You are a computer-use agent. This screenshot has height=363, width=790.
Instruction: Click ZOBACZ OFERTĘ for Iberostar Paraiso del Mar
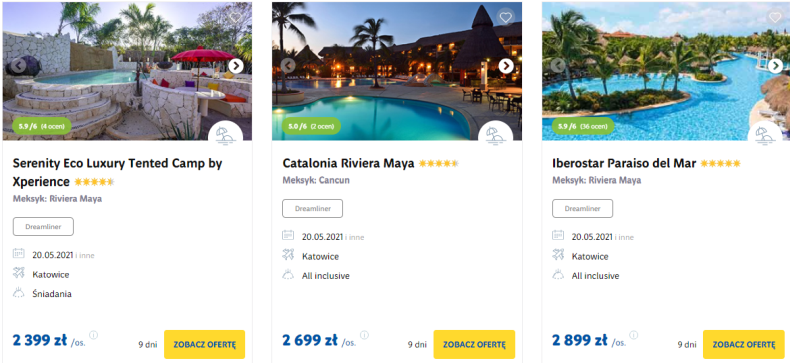[x=744, y=344]
